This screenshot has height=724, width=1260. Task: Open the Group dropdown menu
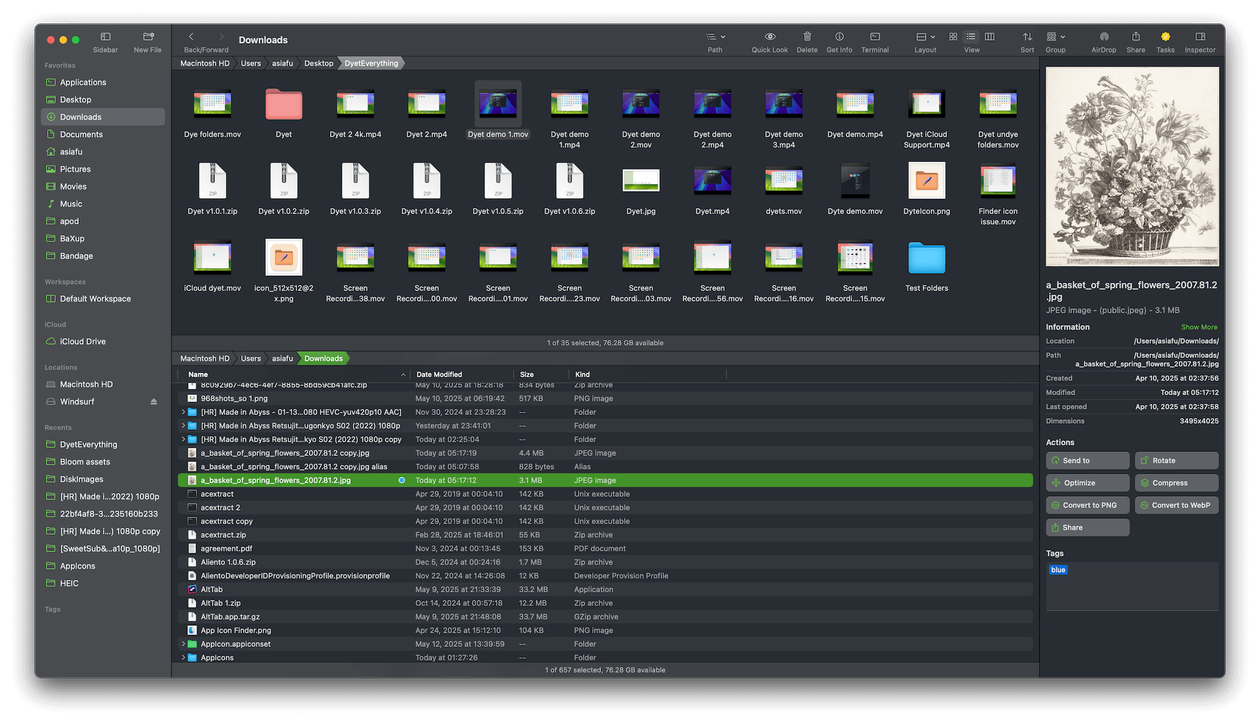(1055, 37)
